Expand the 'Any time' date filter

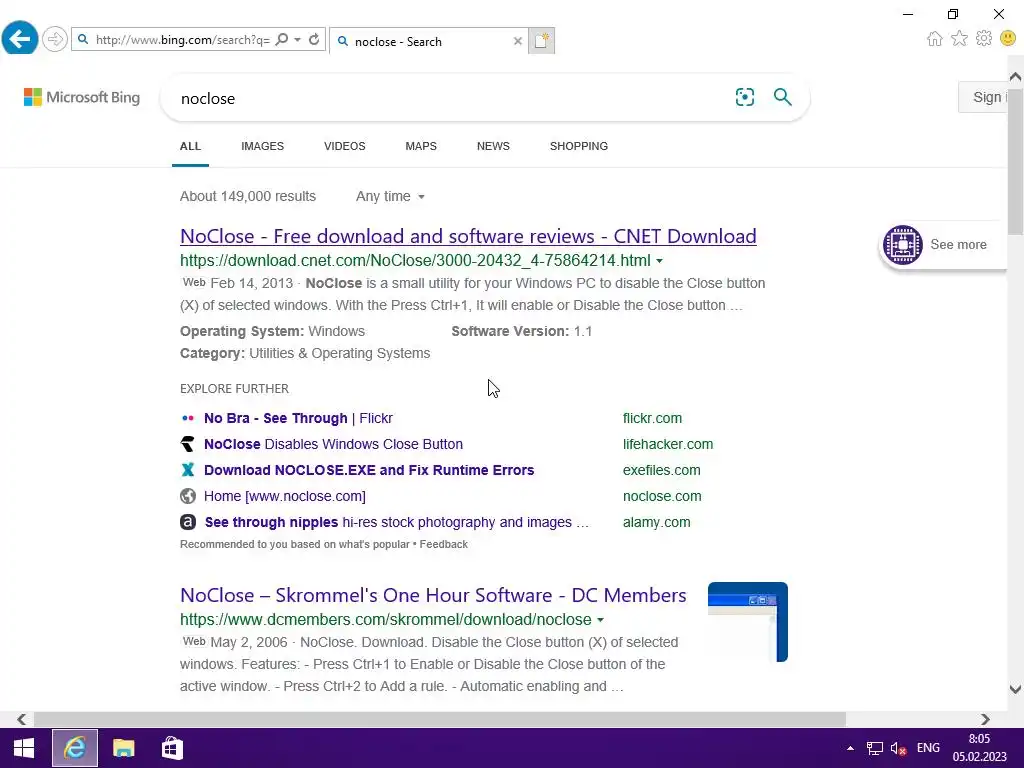point(390,197)
